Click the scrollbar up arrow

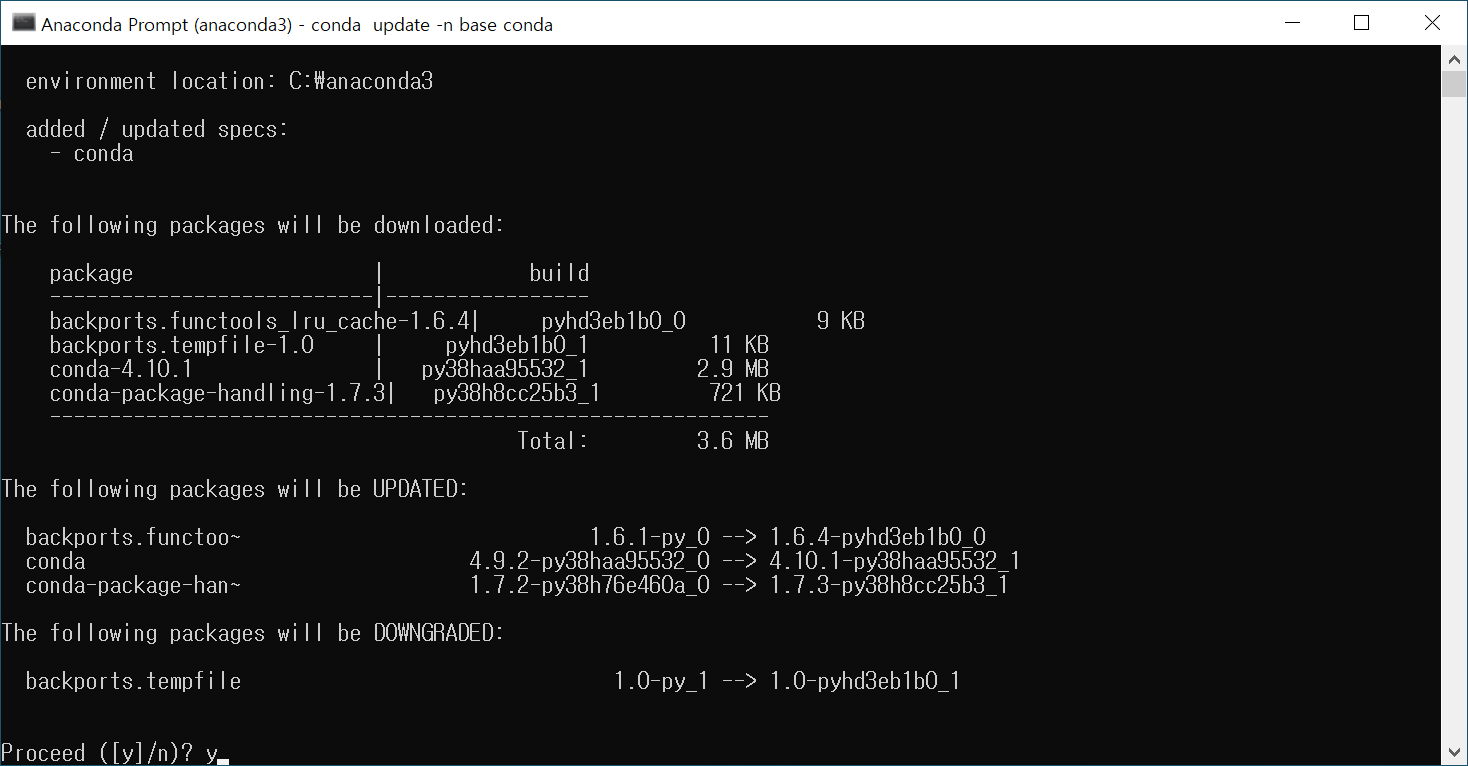point(1454,58)
